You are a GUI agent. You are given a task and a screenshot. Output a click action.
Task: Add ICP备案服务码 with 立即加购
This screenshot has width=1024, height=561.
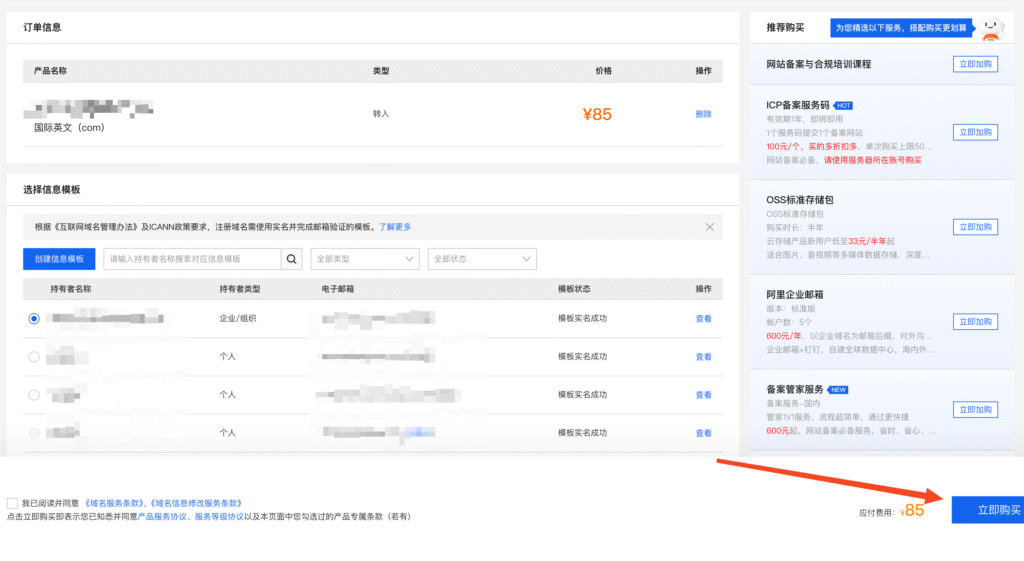[975, 132]
